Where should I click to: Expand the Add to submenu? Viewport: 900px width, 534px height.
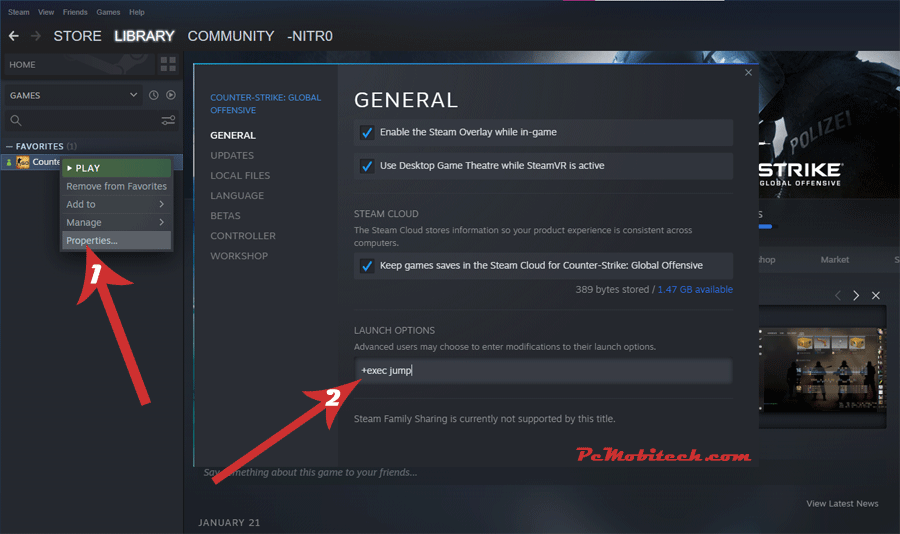(116, 204)
